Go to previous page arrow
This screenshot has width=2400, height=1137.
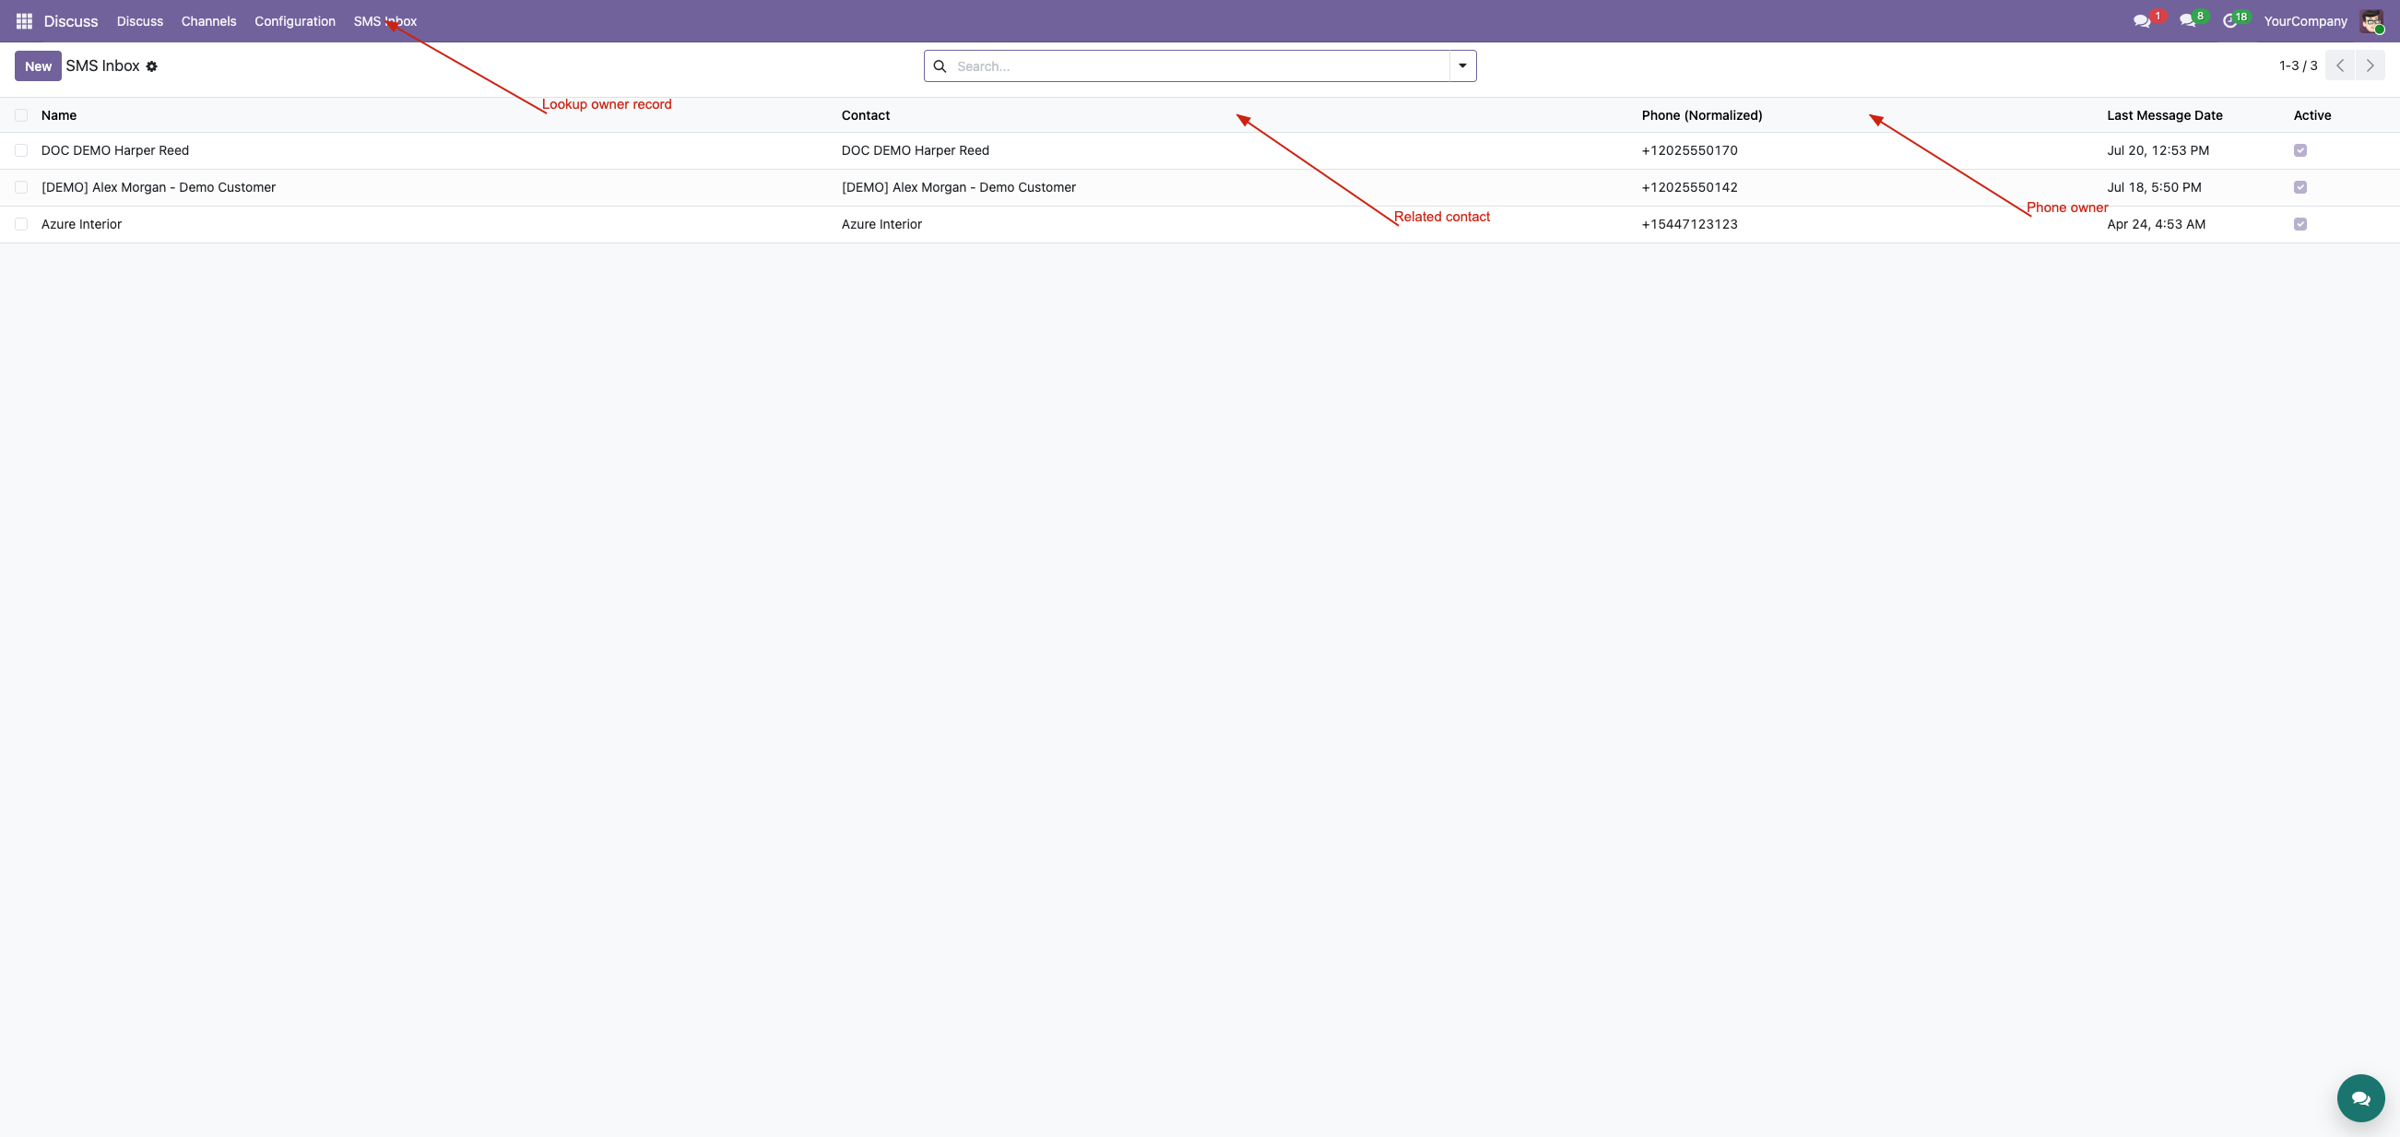2340,66
